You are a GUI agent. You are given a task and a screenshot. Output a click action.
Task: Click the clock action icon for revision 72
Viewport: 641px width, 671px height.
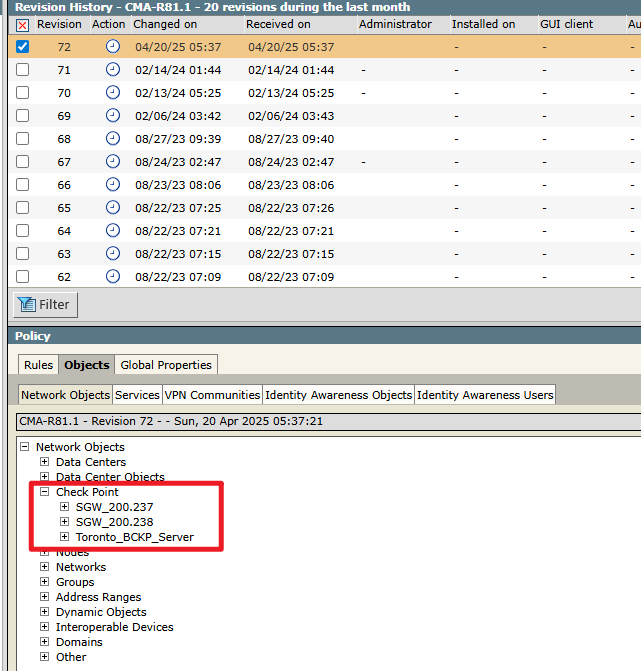112,47
